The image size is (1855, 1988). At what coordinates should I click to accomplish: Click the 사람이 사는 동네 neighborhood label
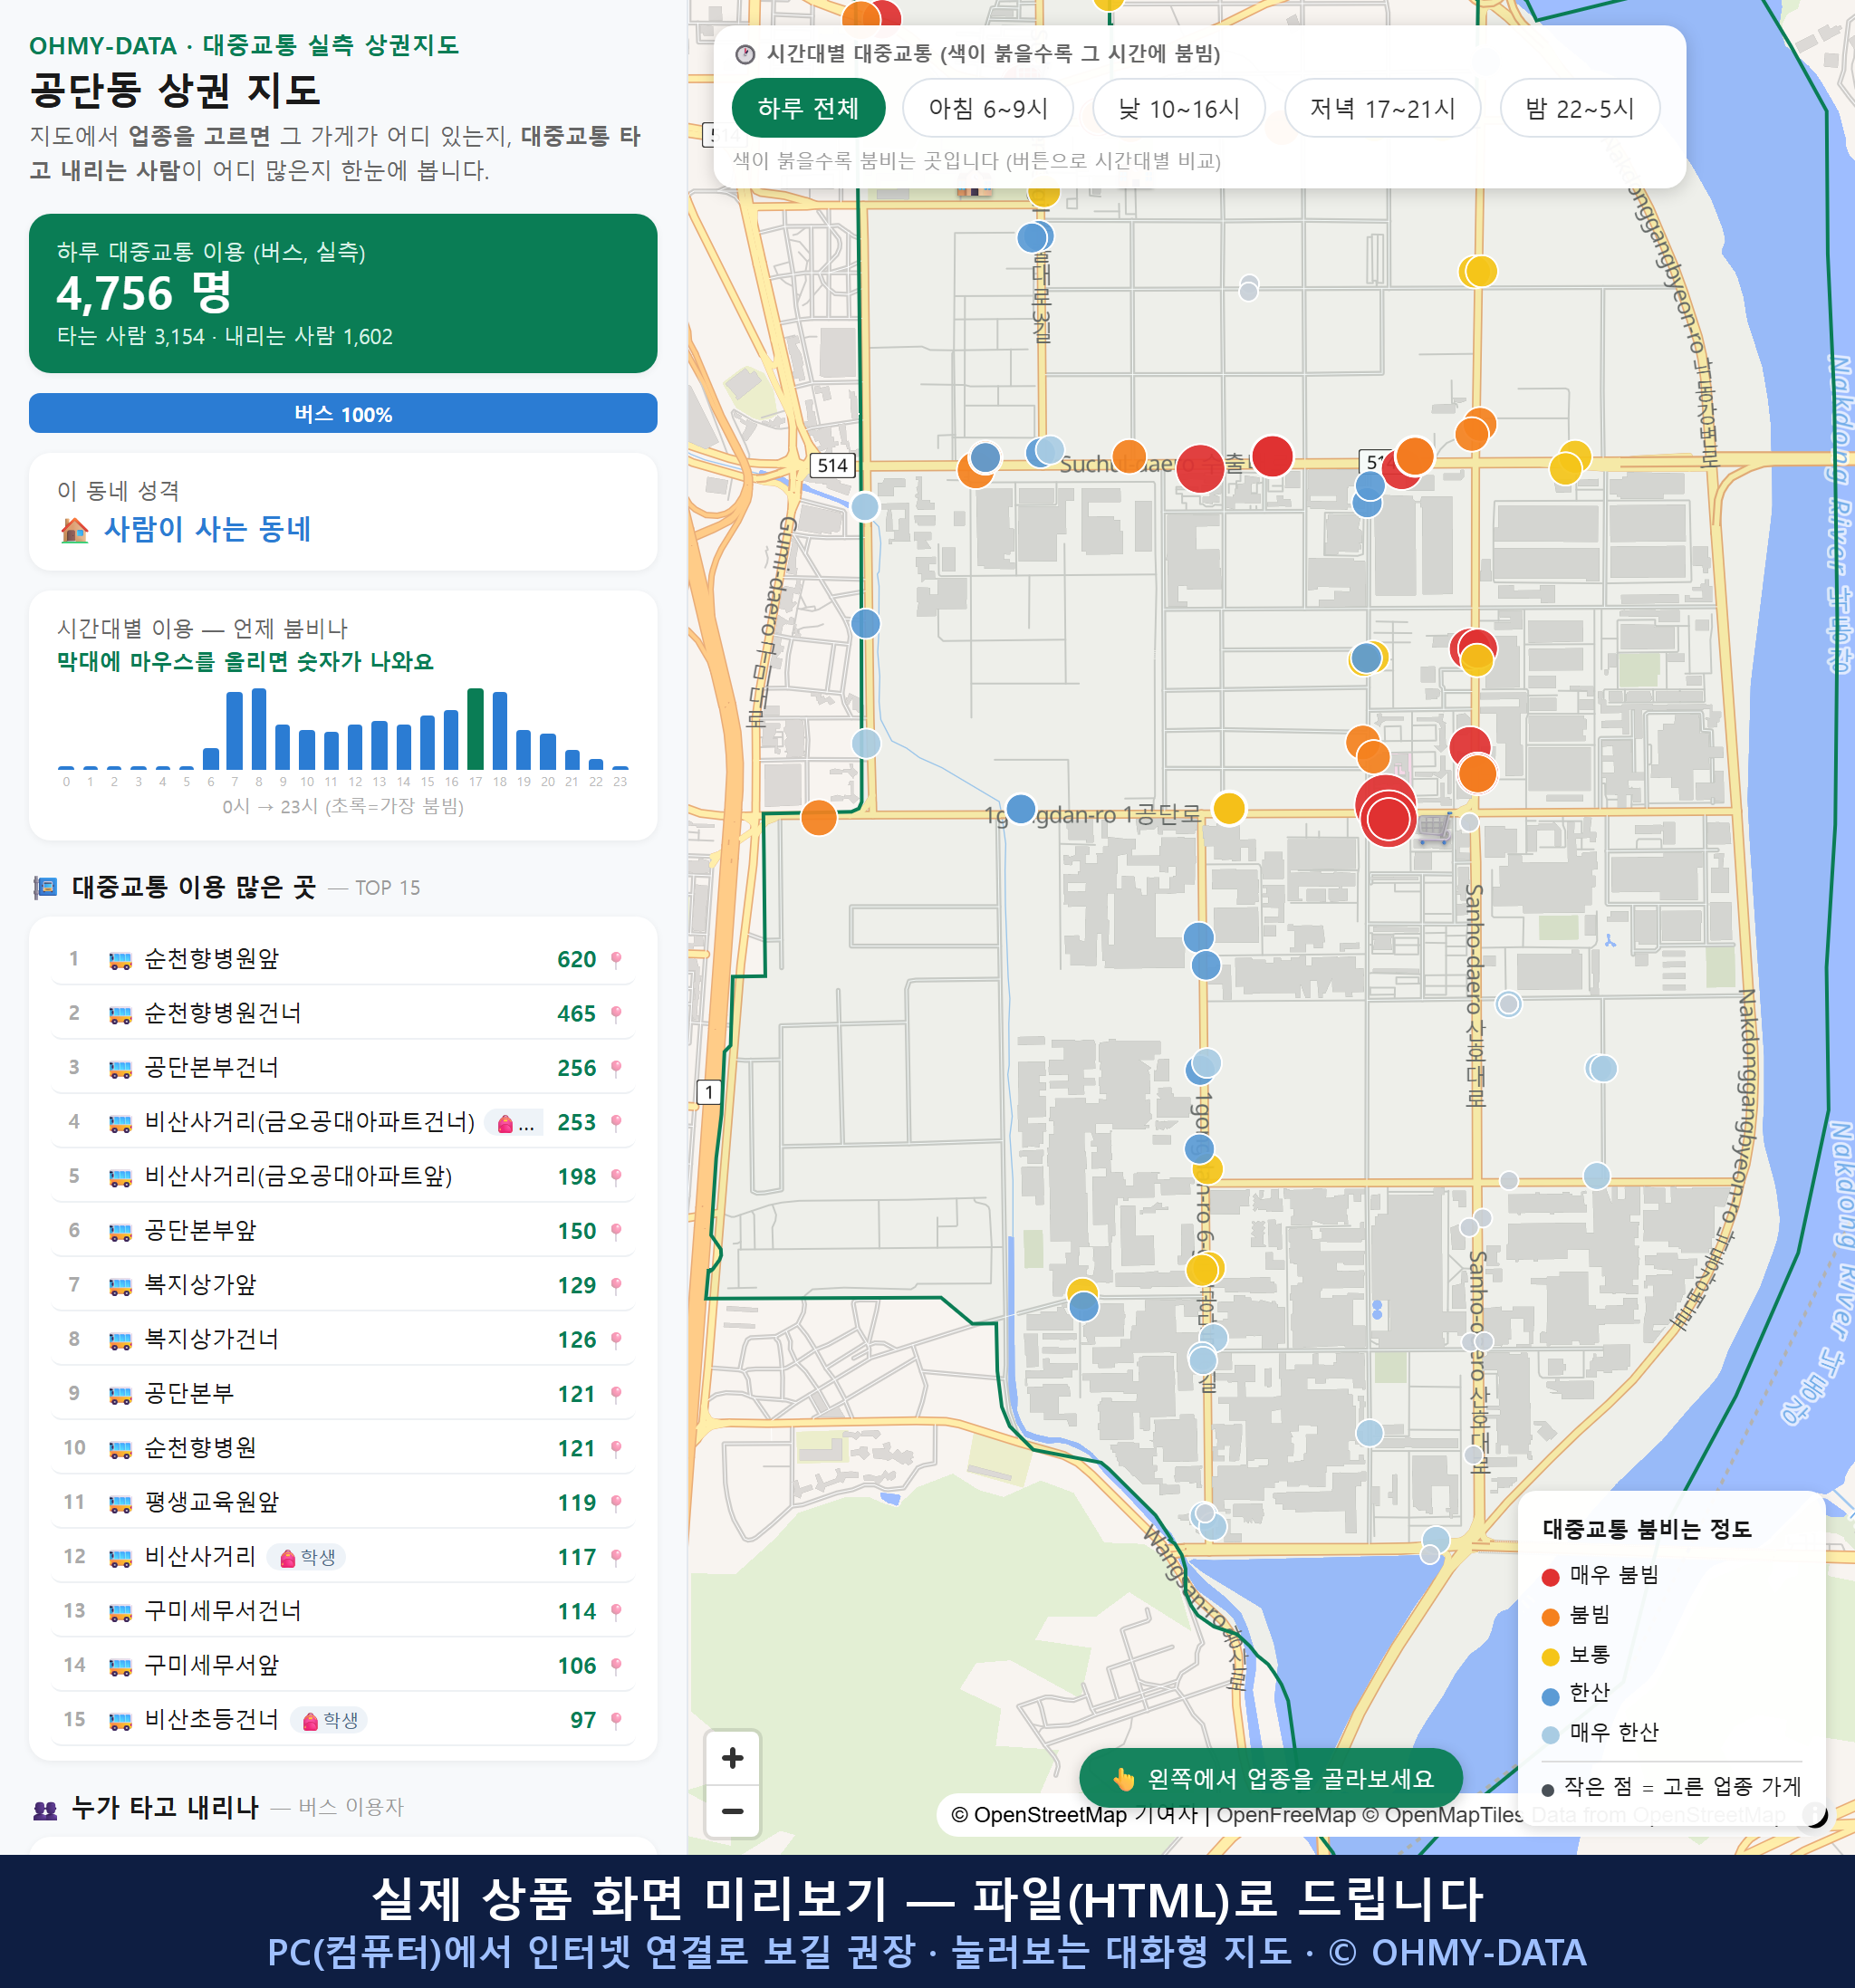click(208, 529)
